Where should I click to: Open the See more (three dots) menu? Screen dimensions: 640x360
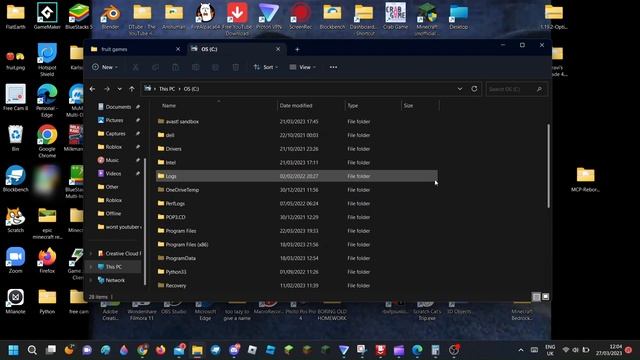tap(333, 67)
